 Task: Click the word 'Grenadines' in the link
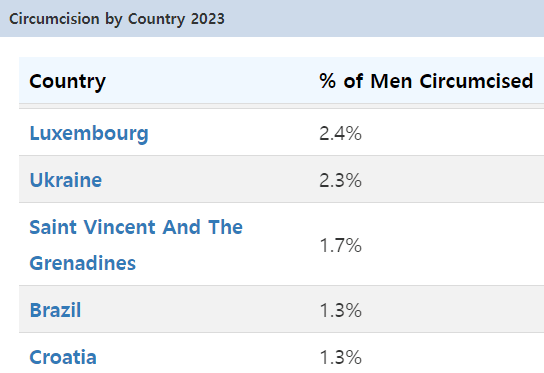click(x=83, y=263)
